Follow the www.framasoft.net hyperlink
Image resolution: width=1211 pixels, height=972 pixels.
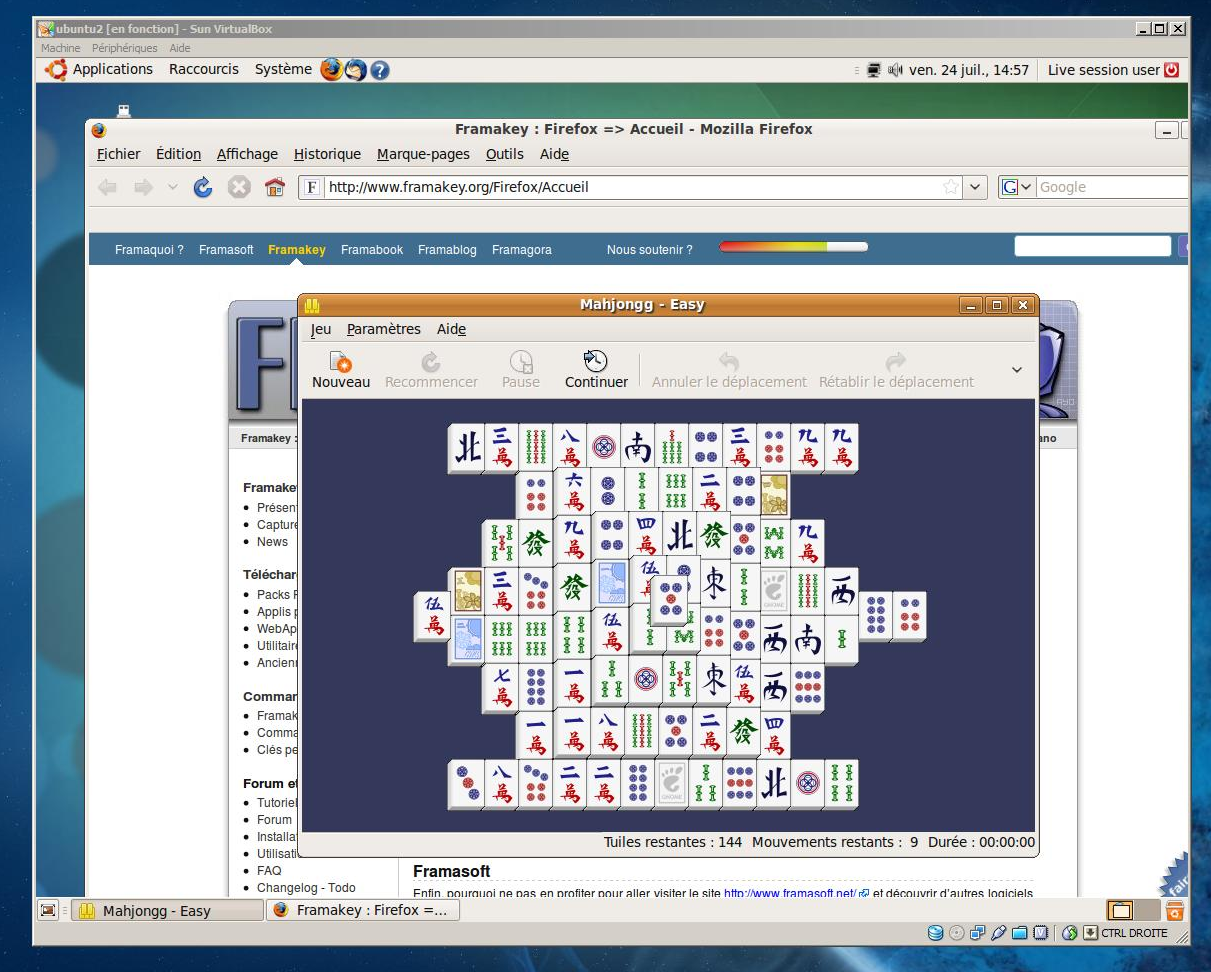790,894
